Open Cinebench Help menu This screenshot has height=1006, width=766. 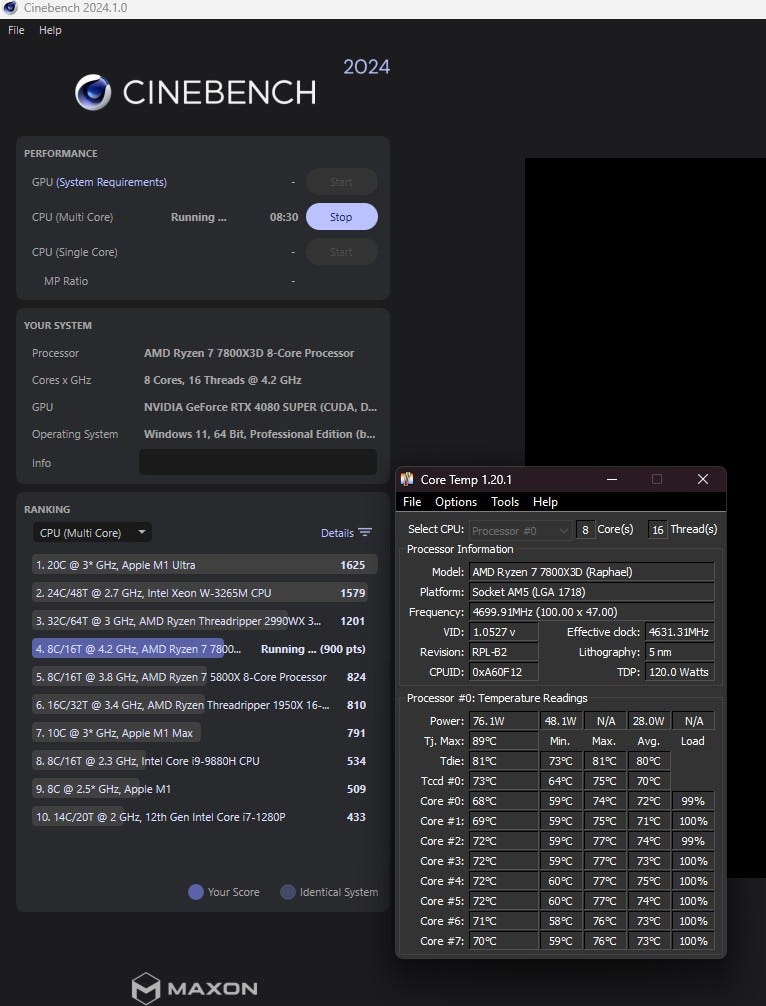pos(50,30)
